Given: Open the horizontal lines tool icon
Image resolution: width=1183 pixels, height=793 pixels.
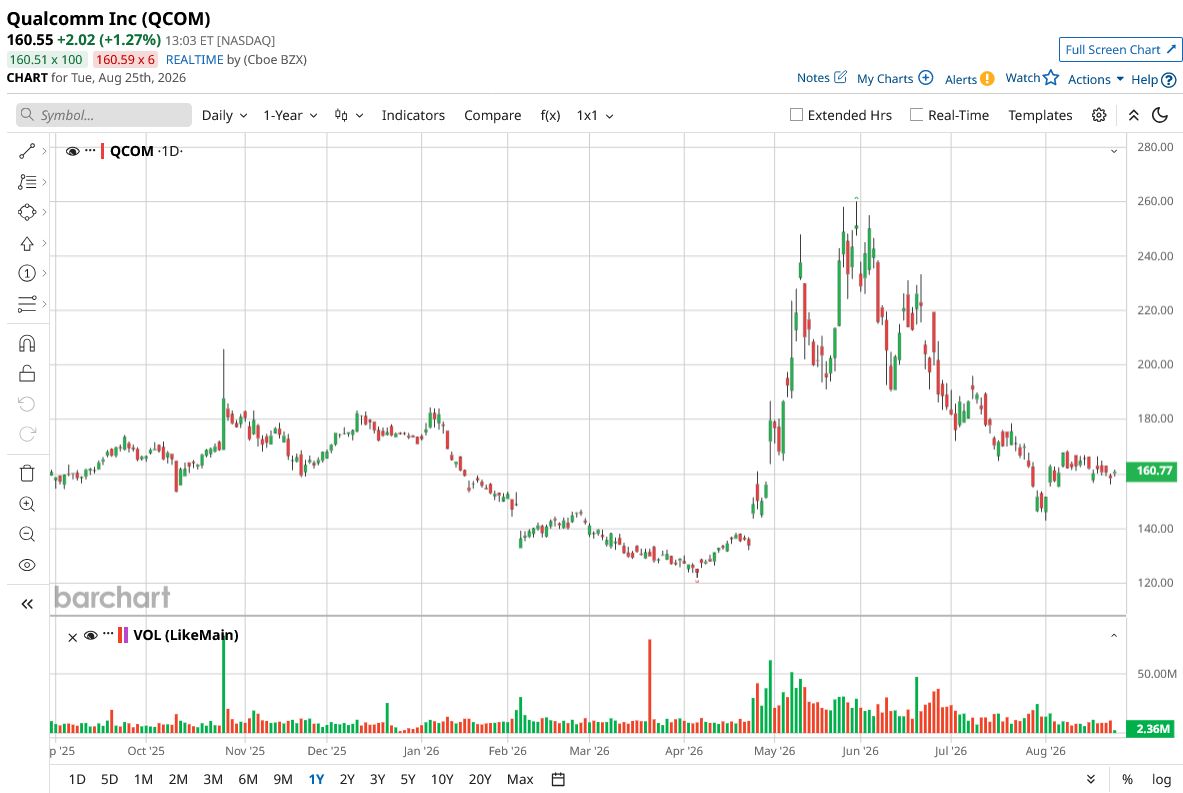Looking at the screenshot, I should point(26,304).
